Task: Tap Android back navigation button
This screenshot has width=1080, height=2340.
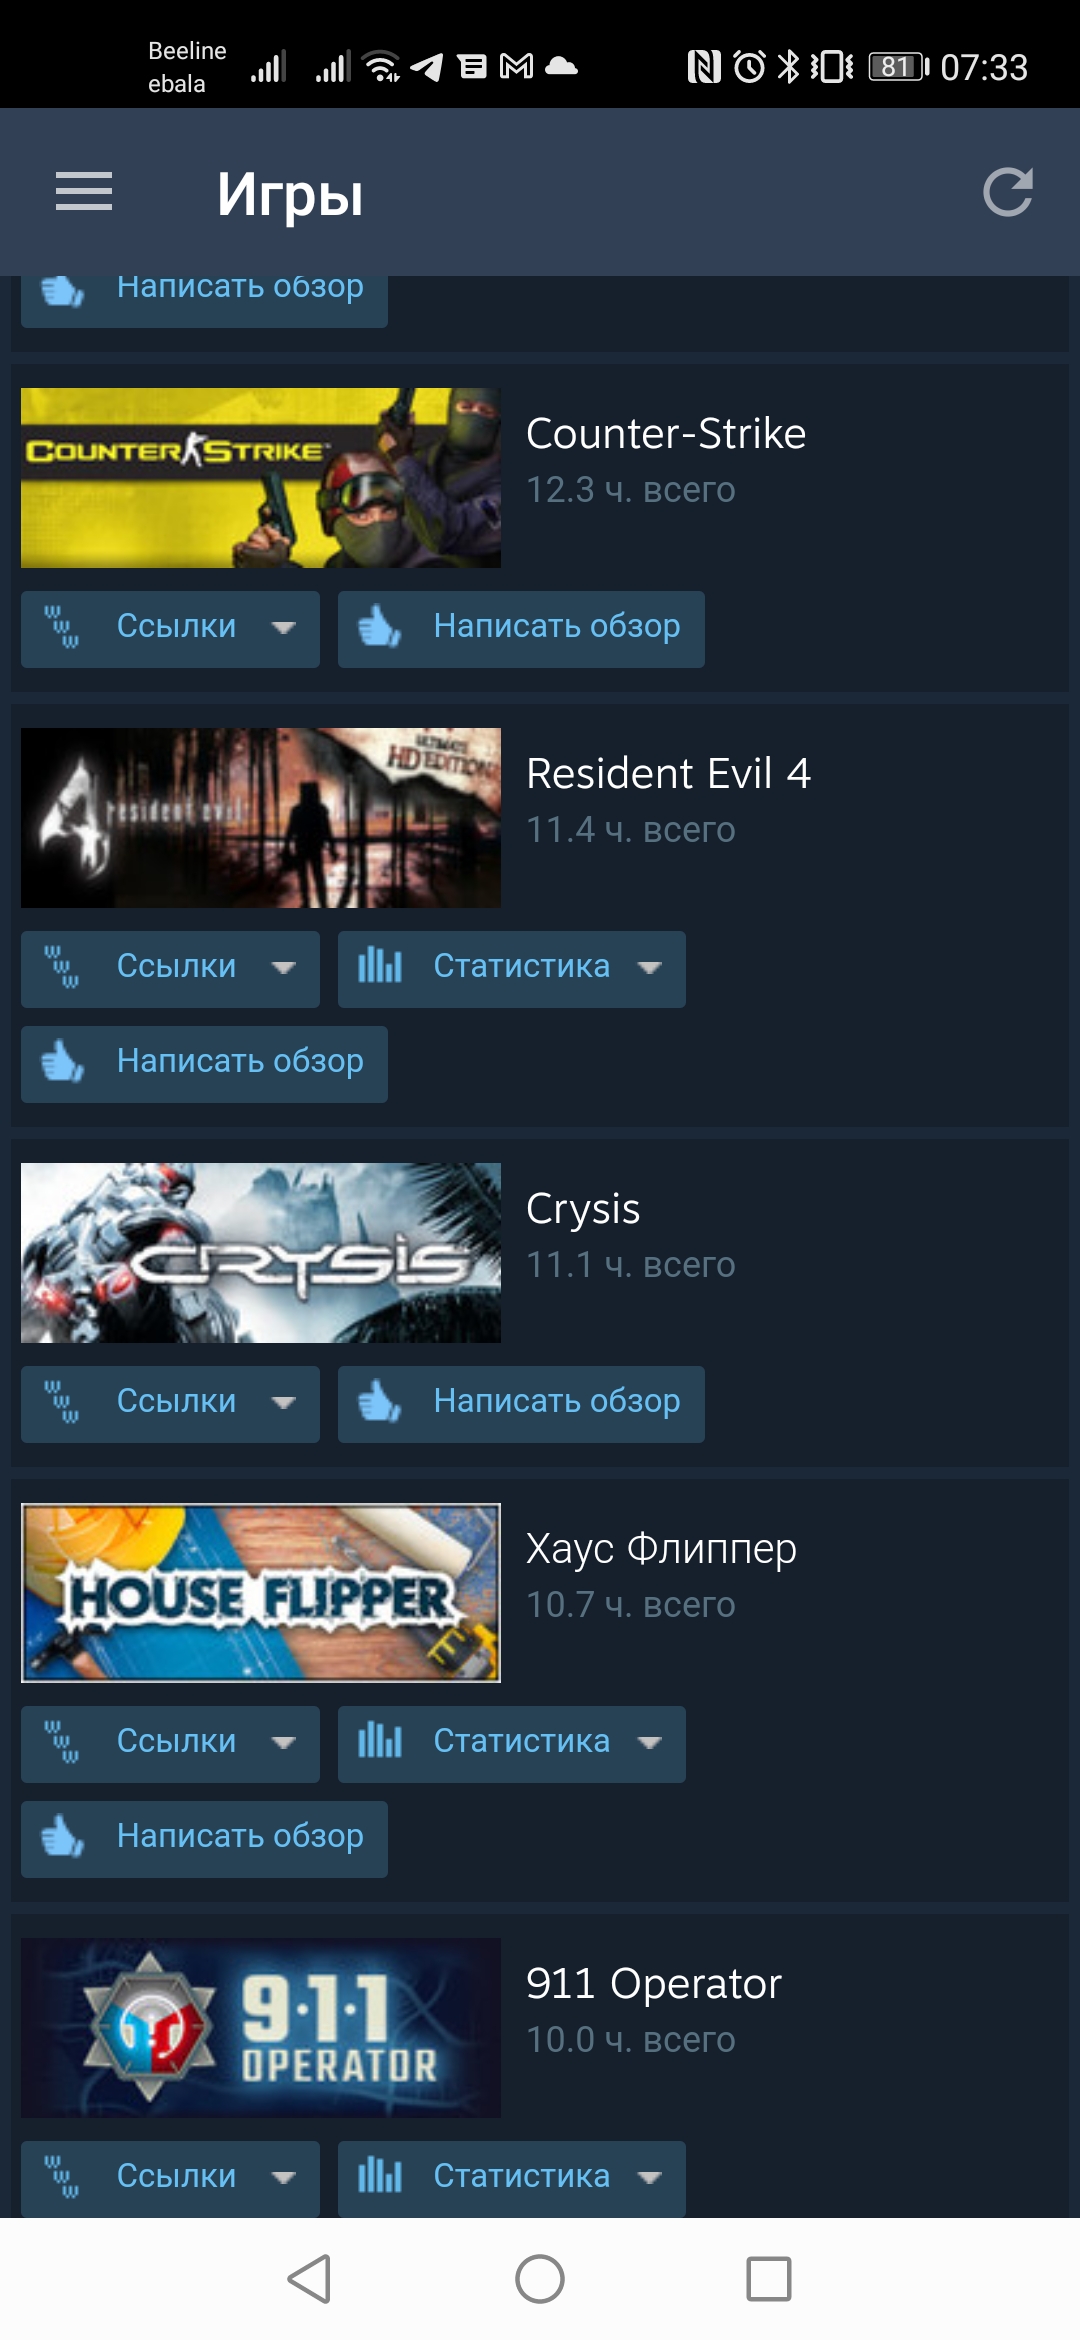Action: pos(309,2279)
